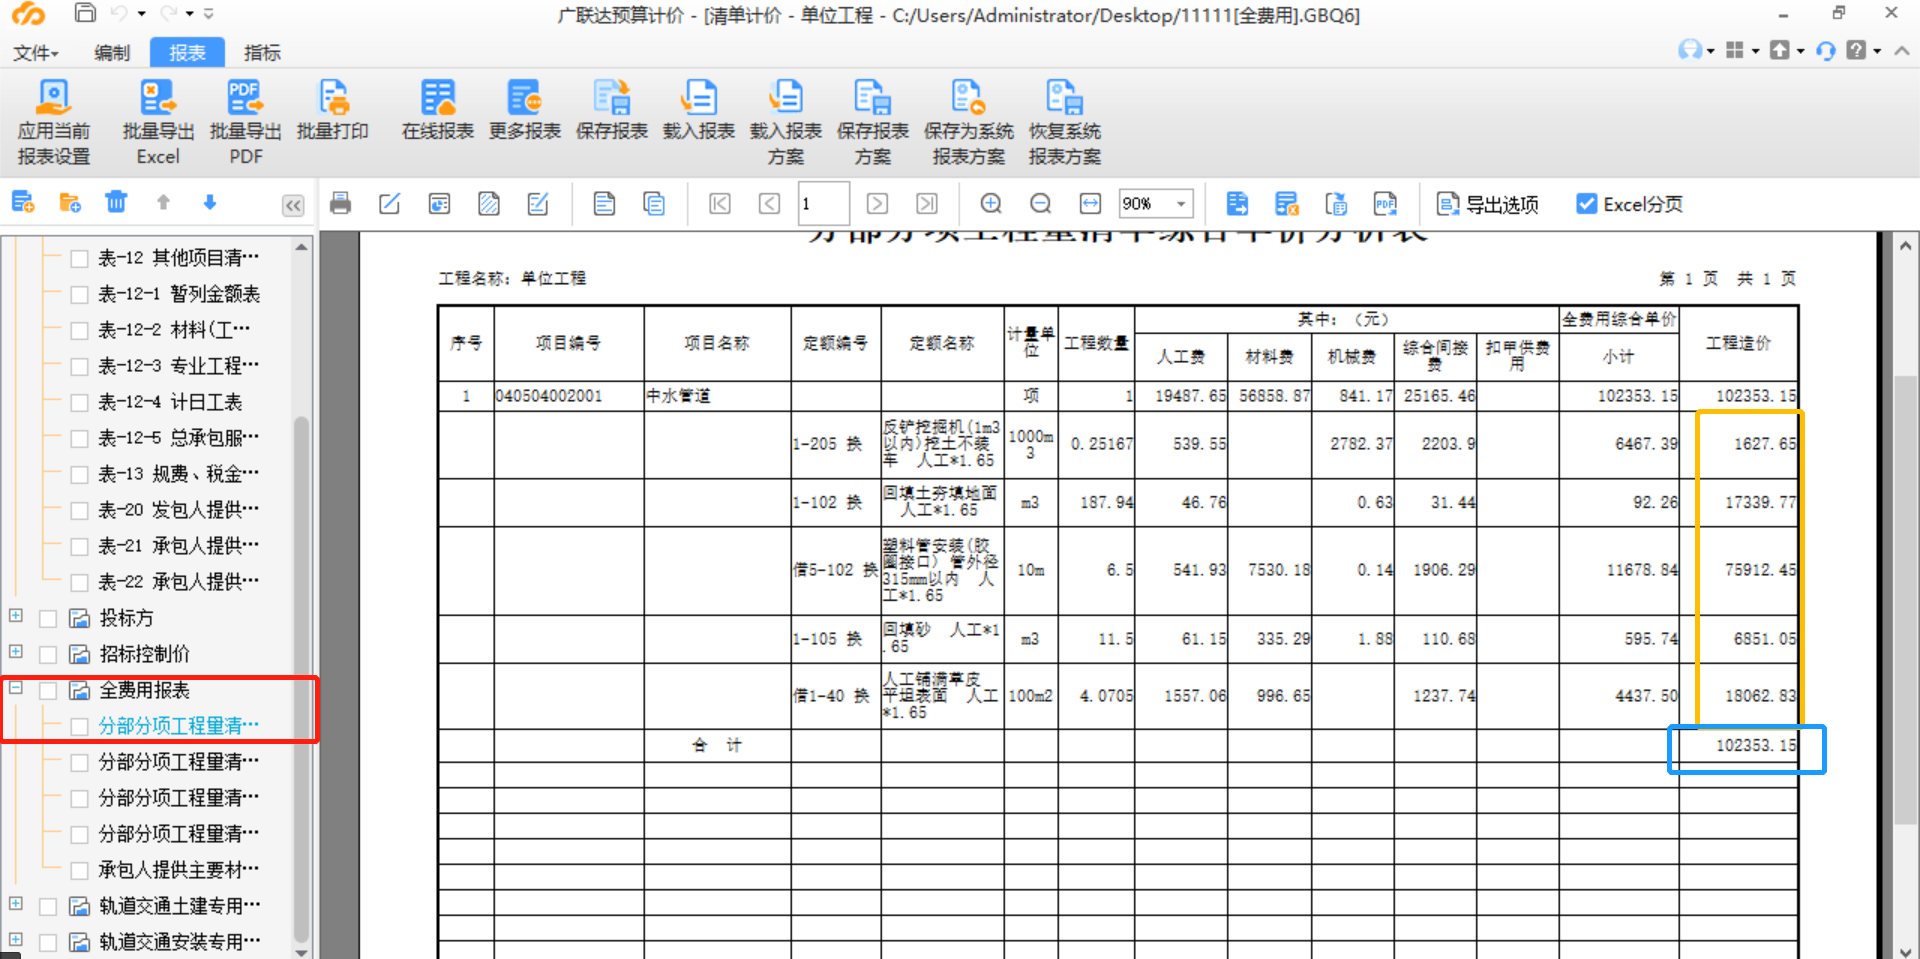Collapse ribbon with top-right chevron
The image size is (1920, 959).
1901,50
